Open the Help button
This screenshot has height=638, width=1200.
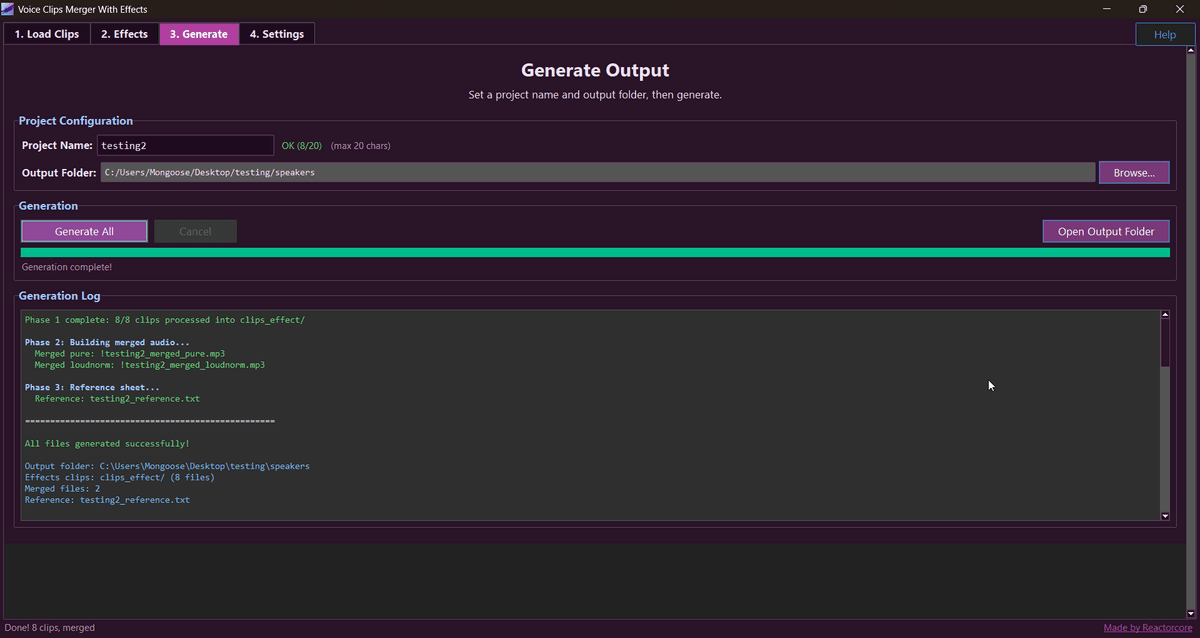1165,35
